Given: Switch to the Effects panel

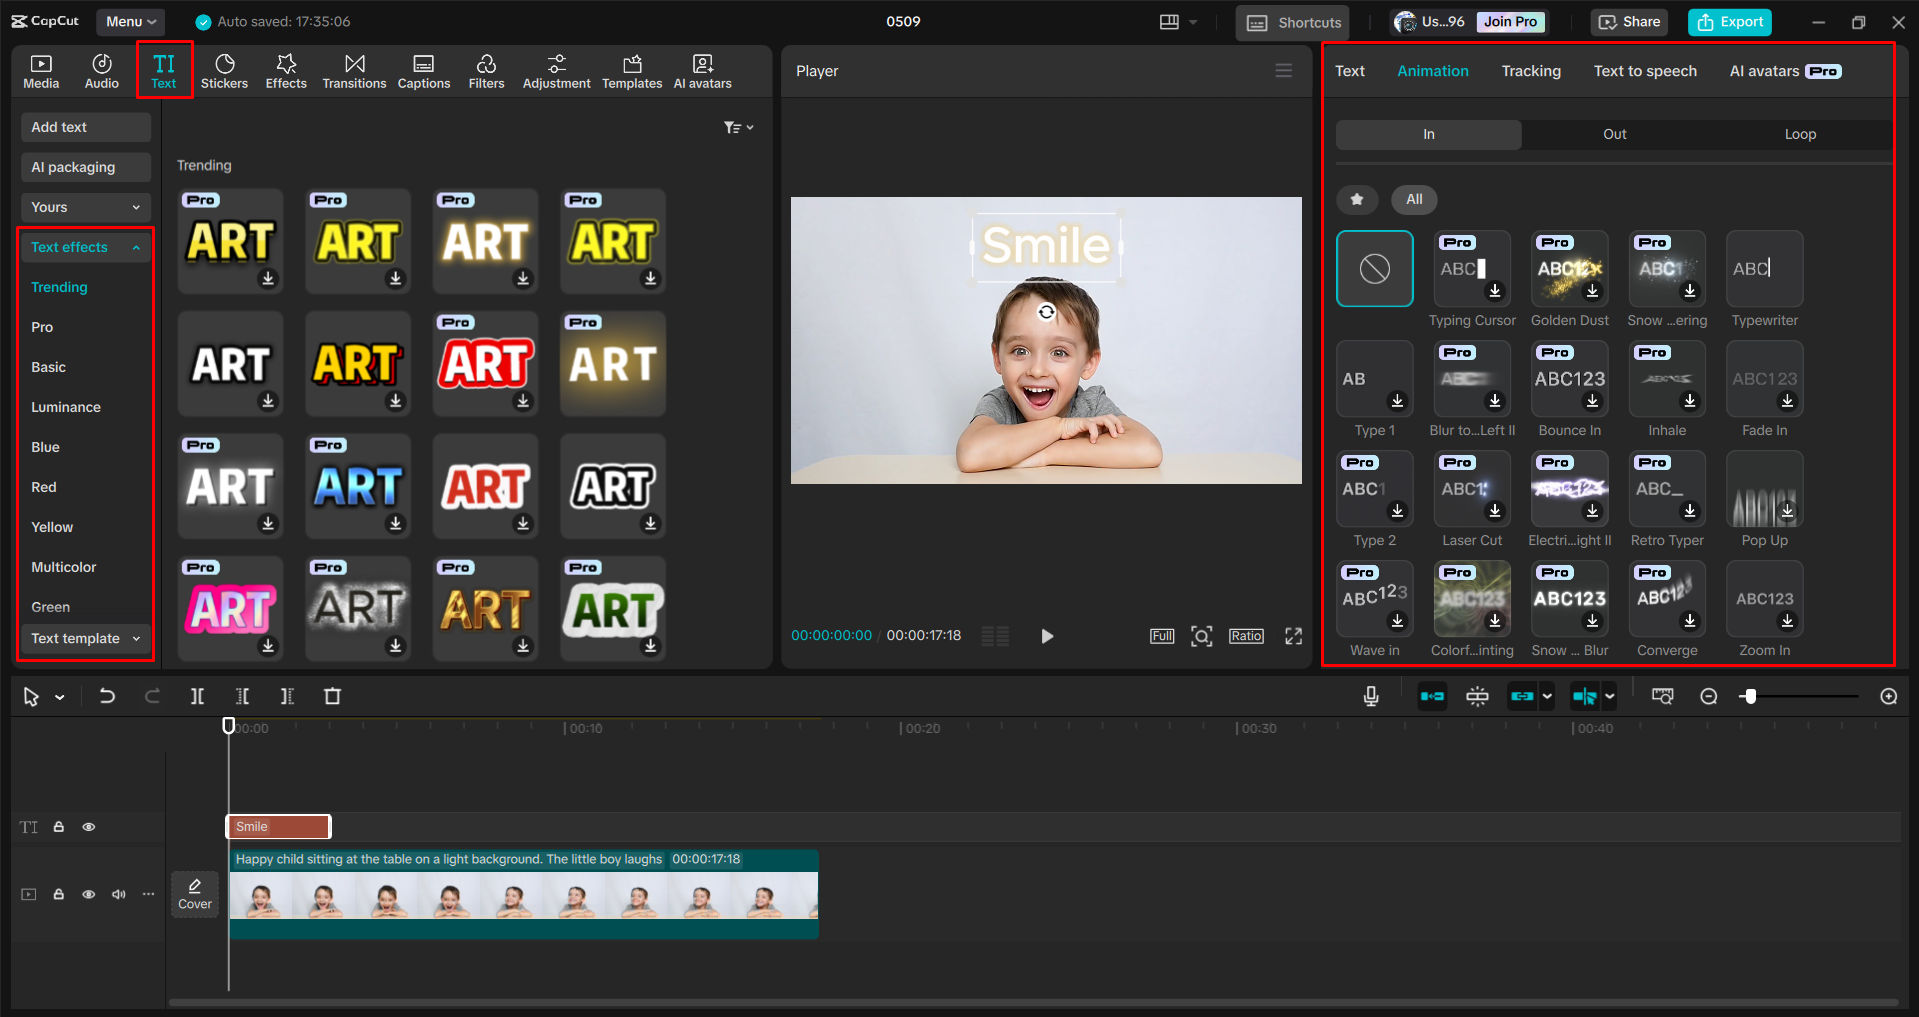Looking at the screenshot, I should 286,70.
